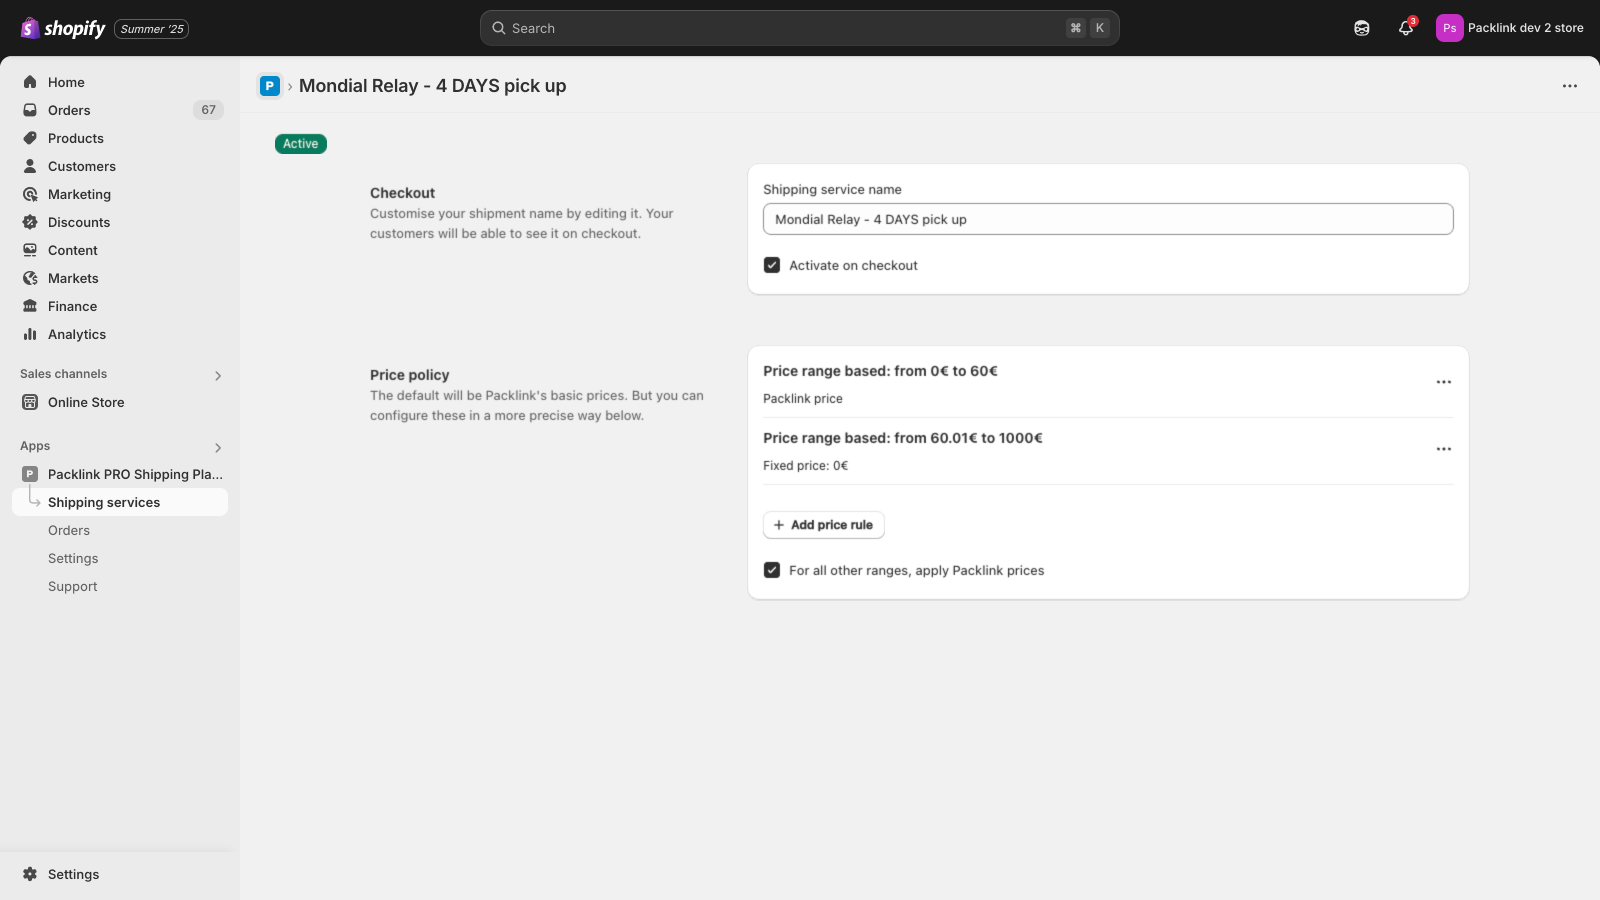The height and width of the screenshot is (900, 1600).
Task: Click the Markets globe icon
Action: (x=30, y=278)
